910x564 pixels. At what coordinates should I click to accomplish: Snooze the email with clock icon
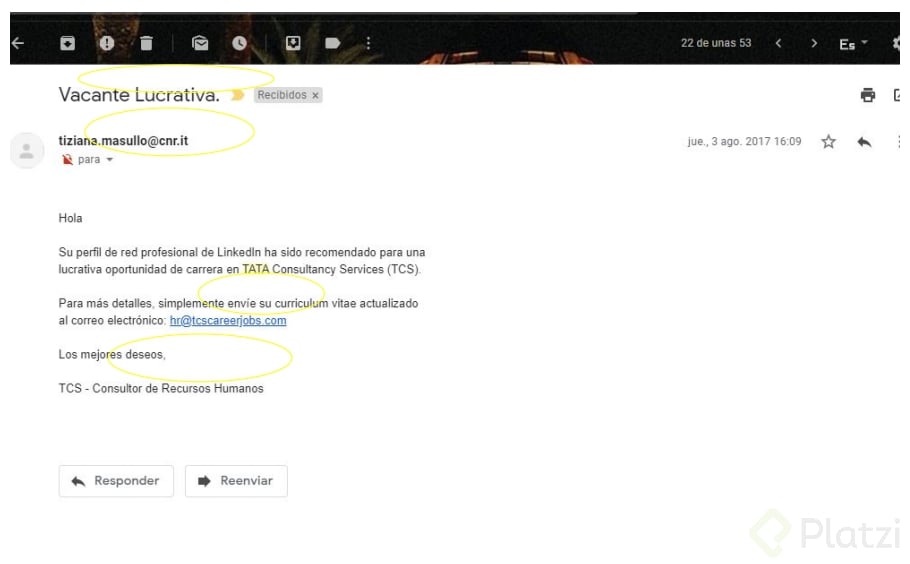pyautogui.click(x=239, y=43)
